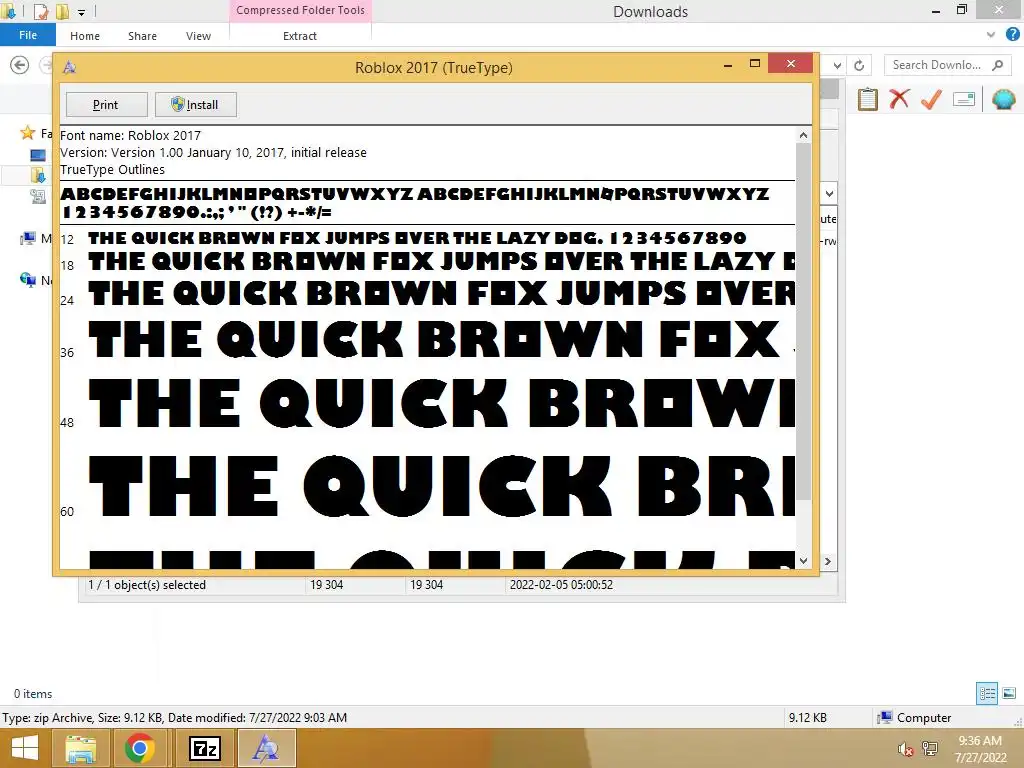This screenshot has width=1024, height=768.
Task: Open the Home ribbon tab
Action: [85, 36]
